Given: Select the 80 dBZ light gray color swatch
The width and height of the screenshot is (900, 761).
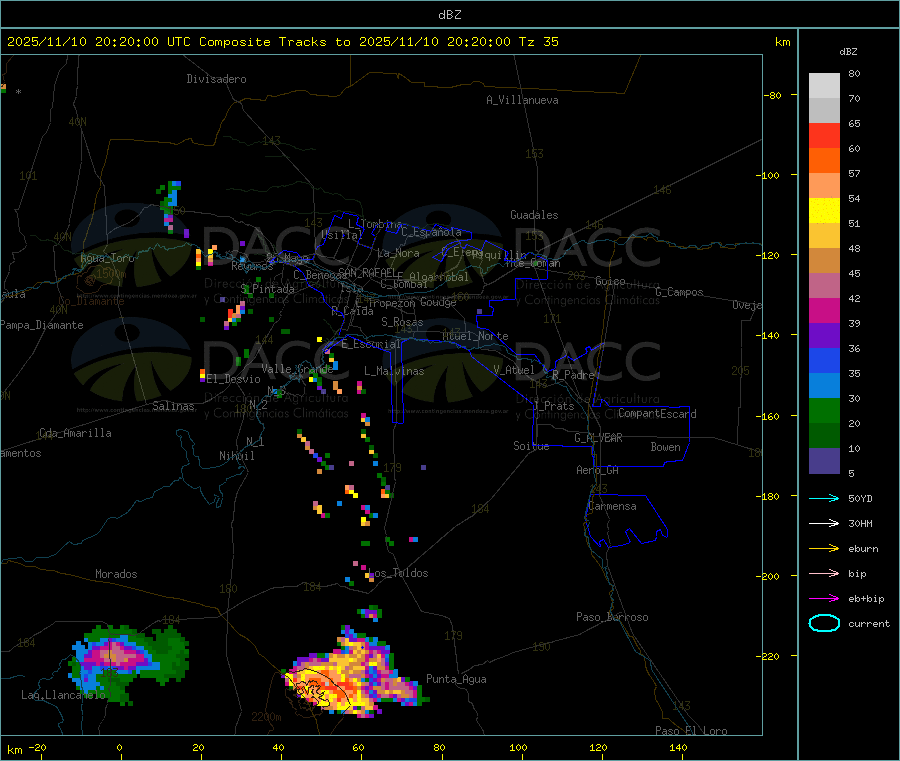Looking at the screenshot, I should click(824, 86).
